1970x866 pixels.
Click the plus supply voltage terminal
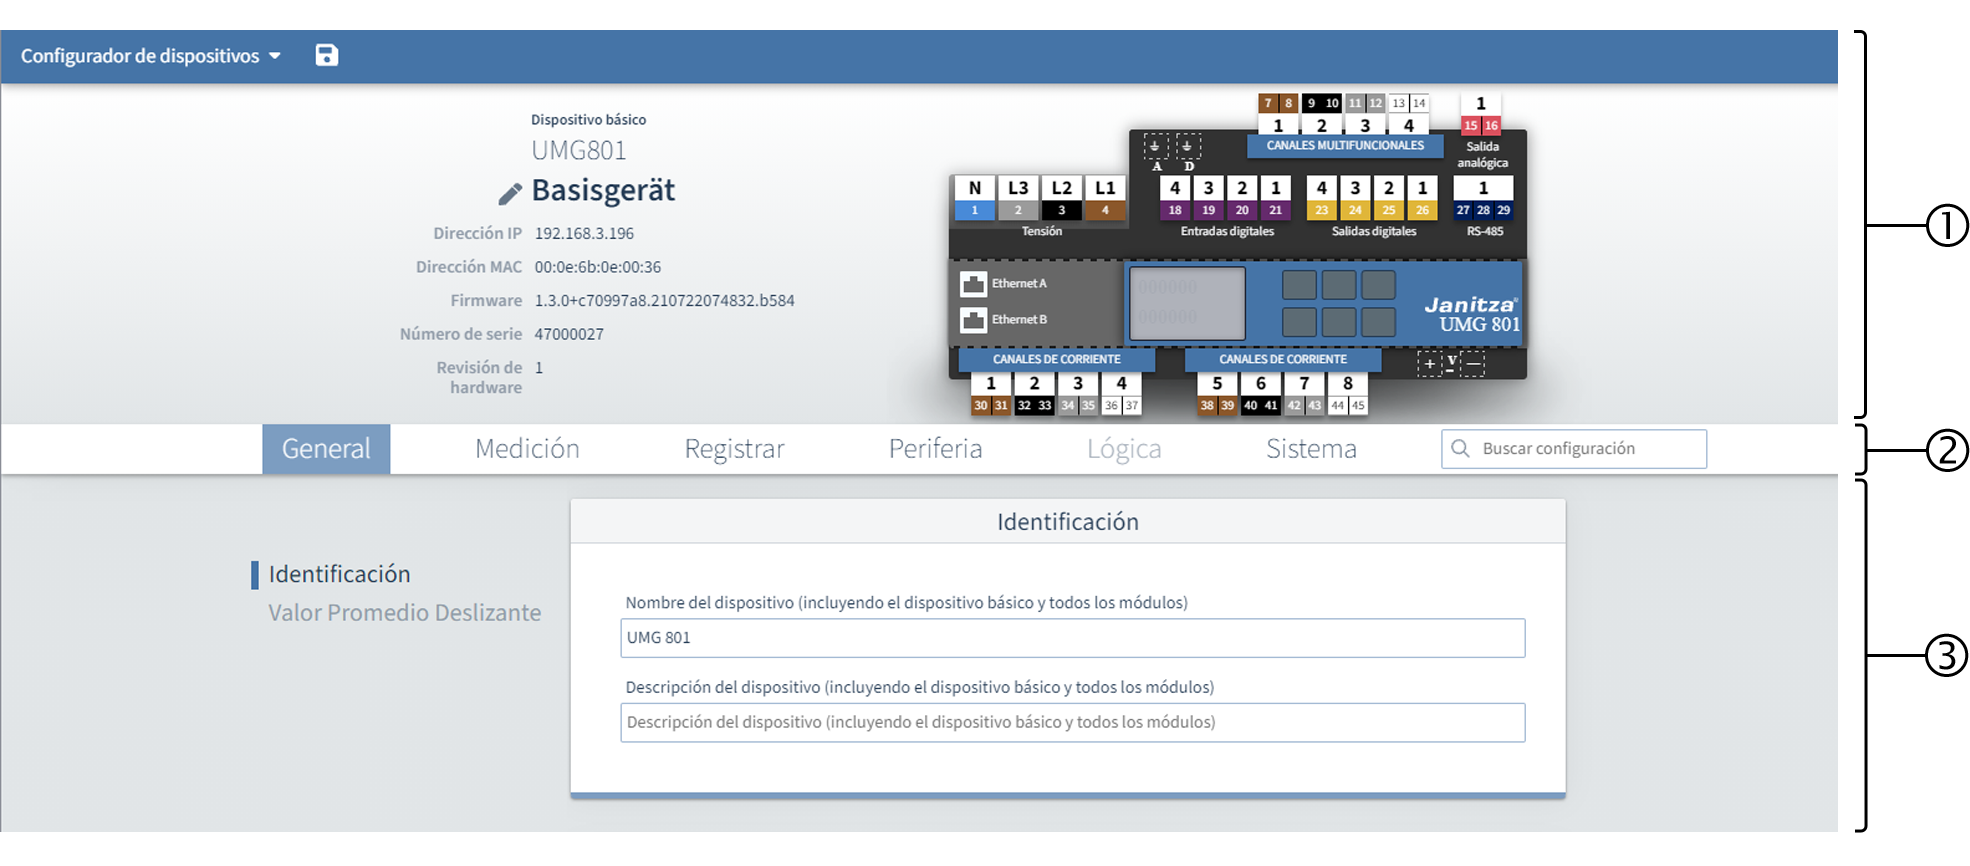1430,363
